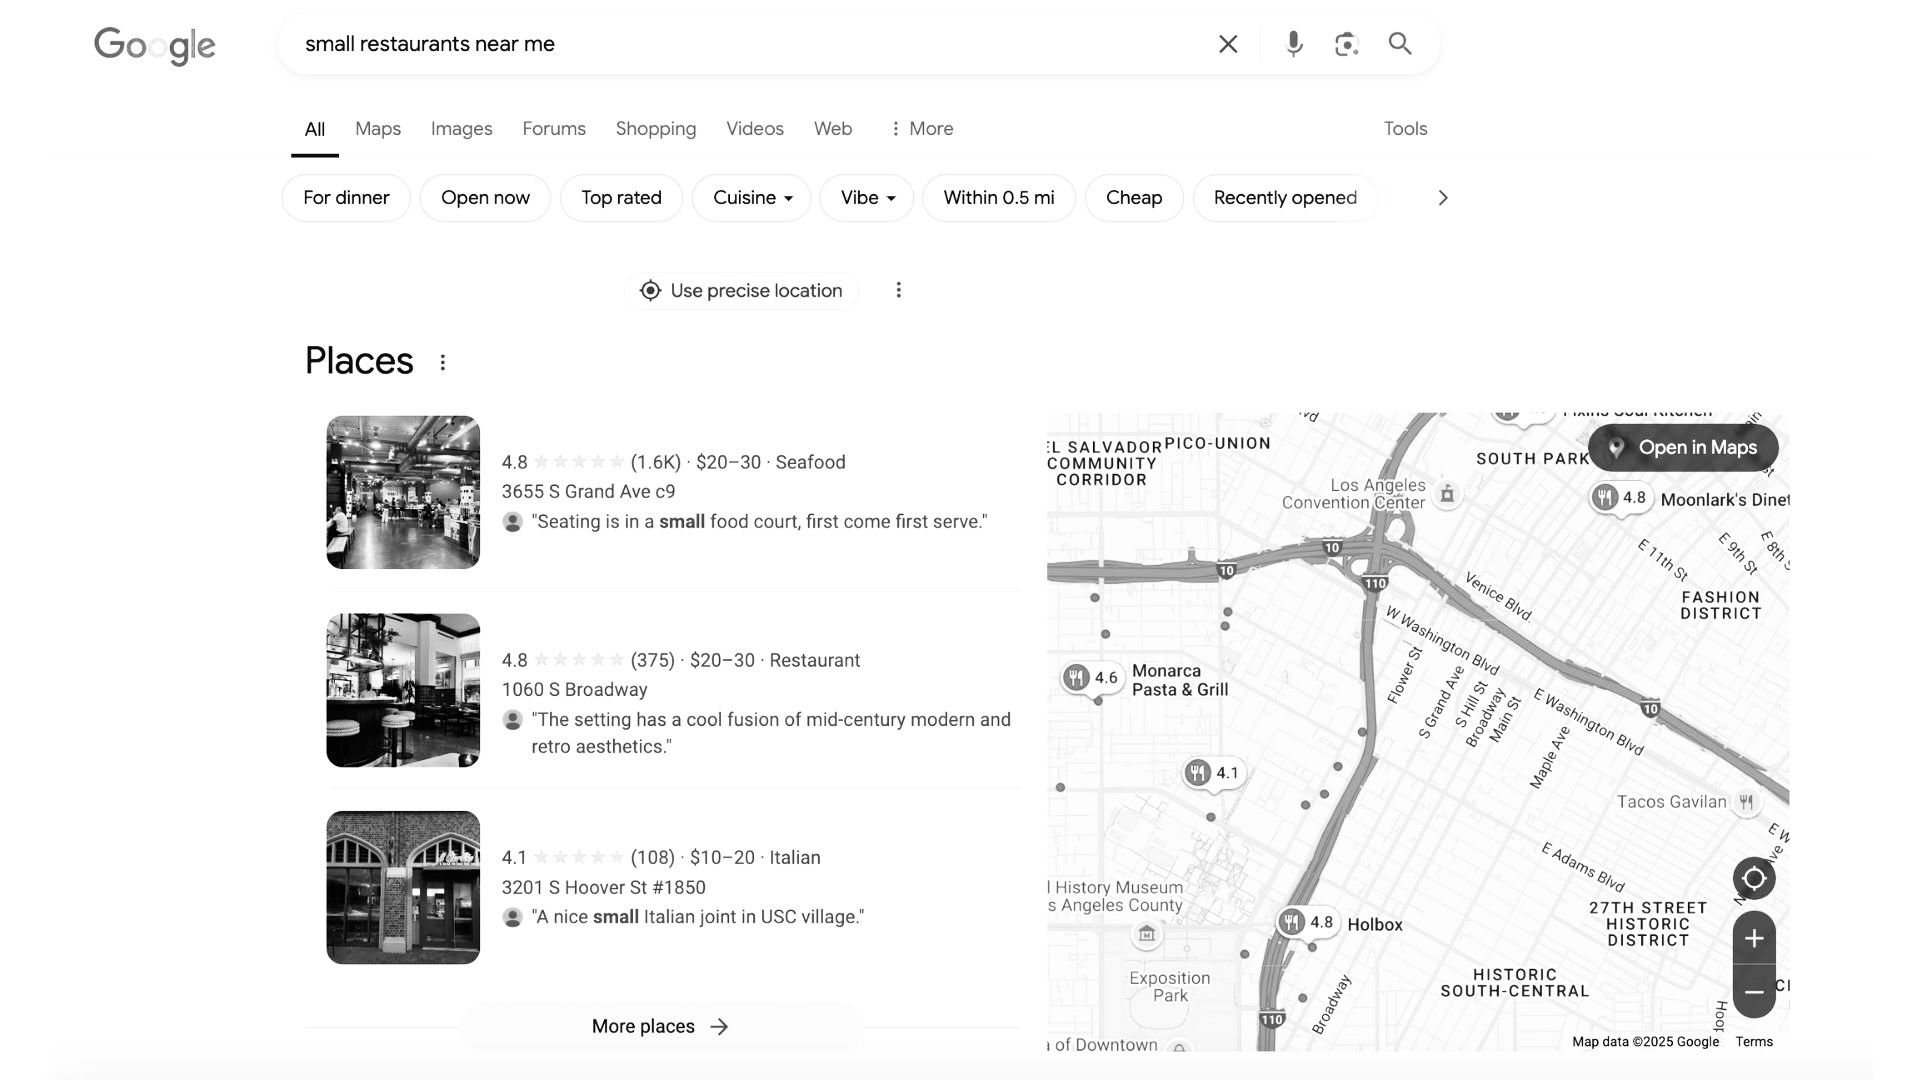Switch to the Images tab

(461, 129)
